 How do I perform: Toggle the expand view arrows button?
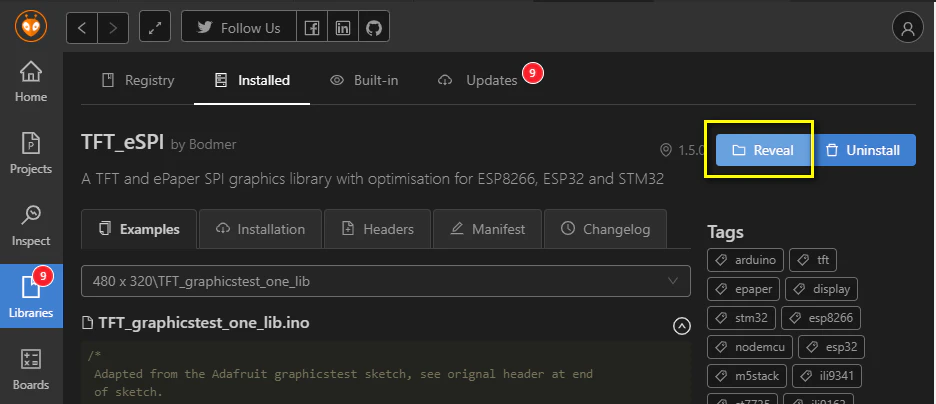pyautogui.click(x=155, y=27)
